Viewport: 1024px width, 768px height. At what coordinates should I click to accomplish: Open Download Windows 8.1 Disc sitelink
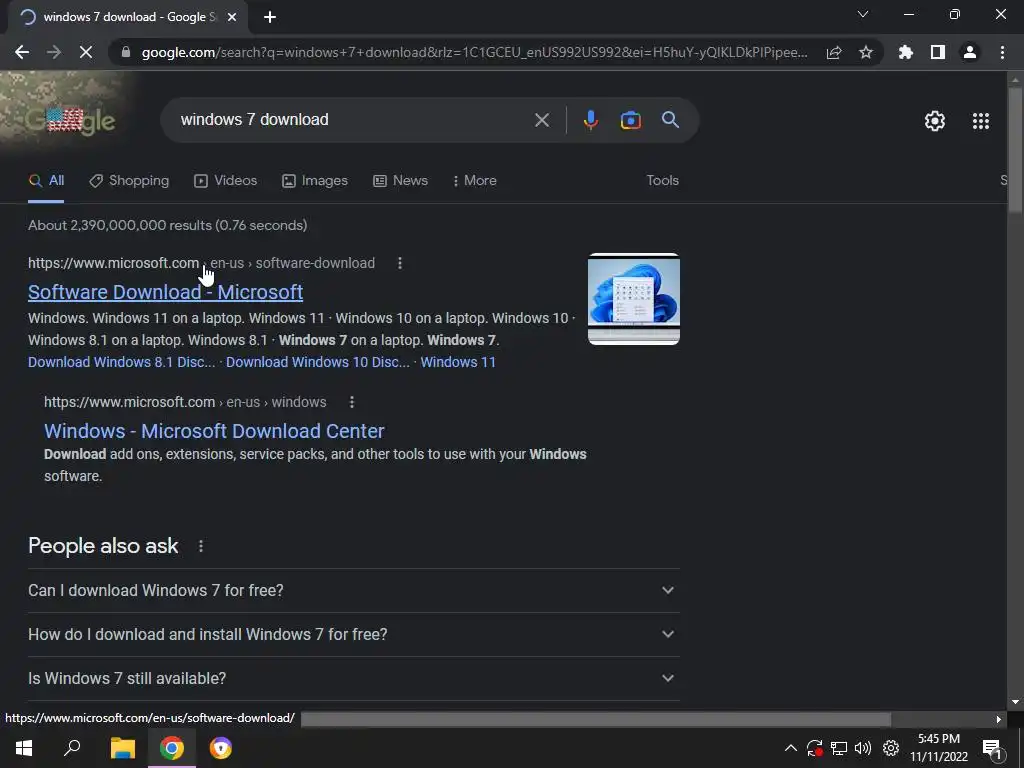(x=121, y=362)
